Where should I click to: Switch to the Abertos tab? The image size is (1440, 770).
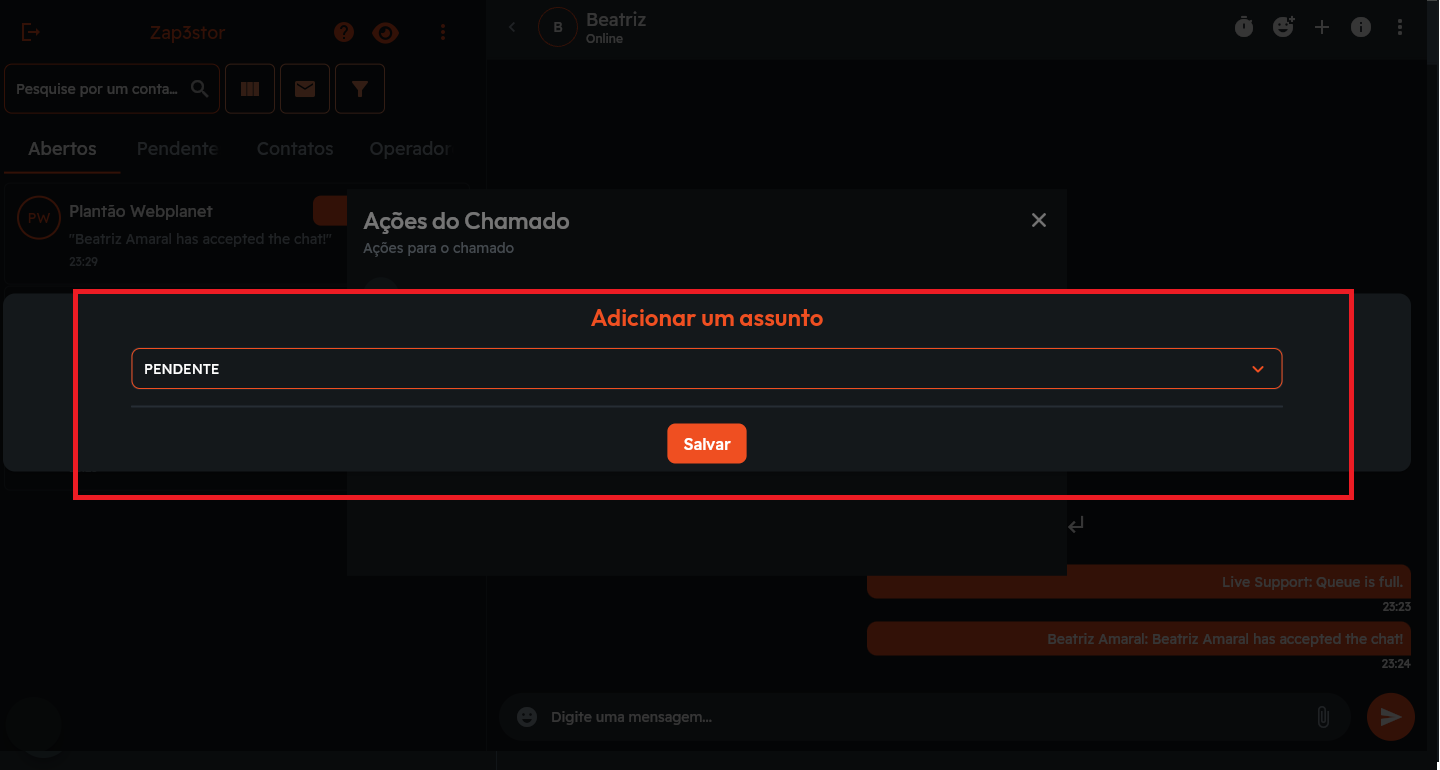pos(62,149)
